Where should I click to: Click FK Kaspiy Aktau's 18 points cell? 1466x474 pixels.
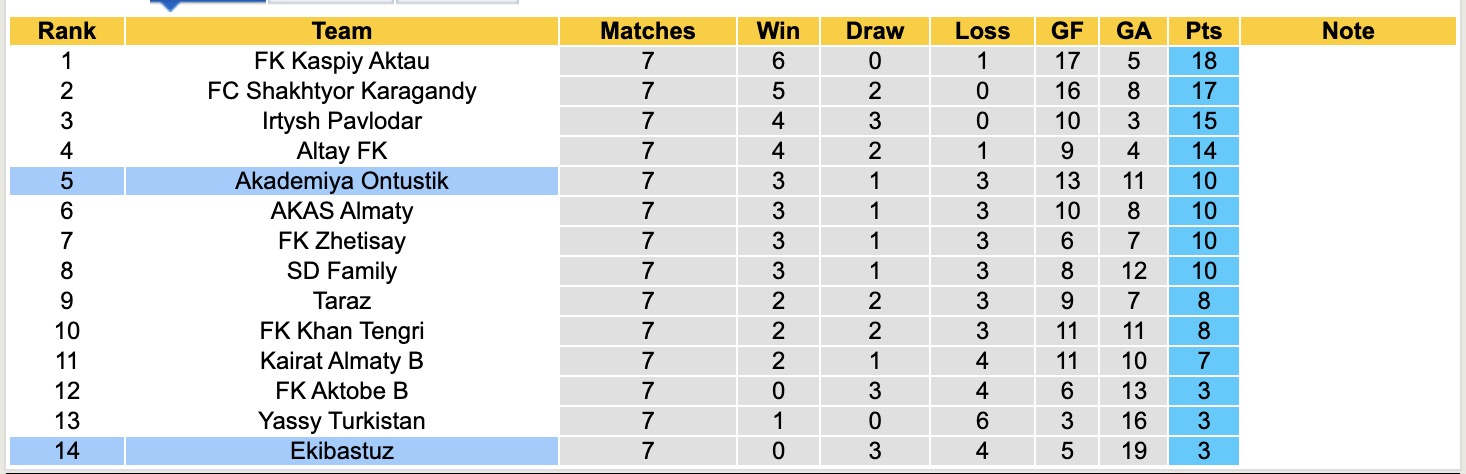tap(1203, 61)
